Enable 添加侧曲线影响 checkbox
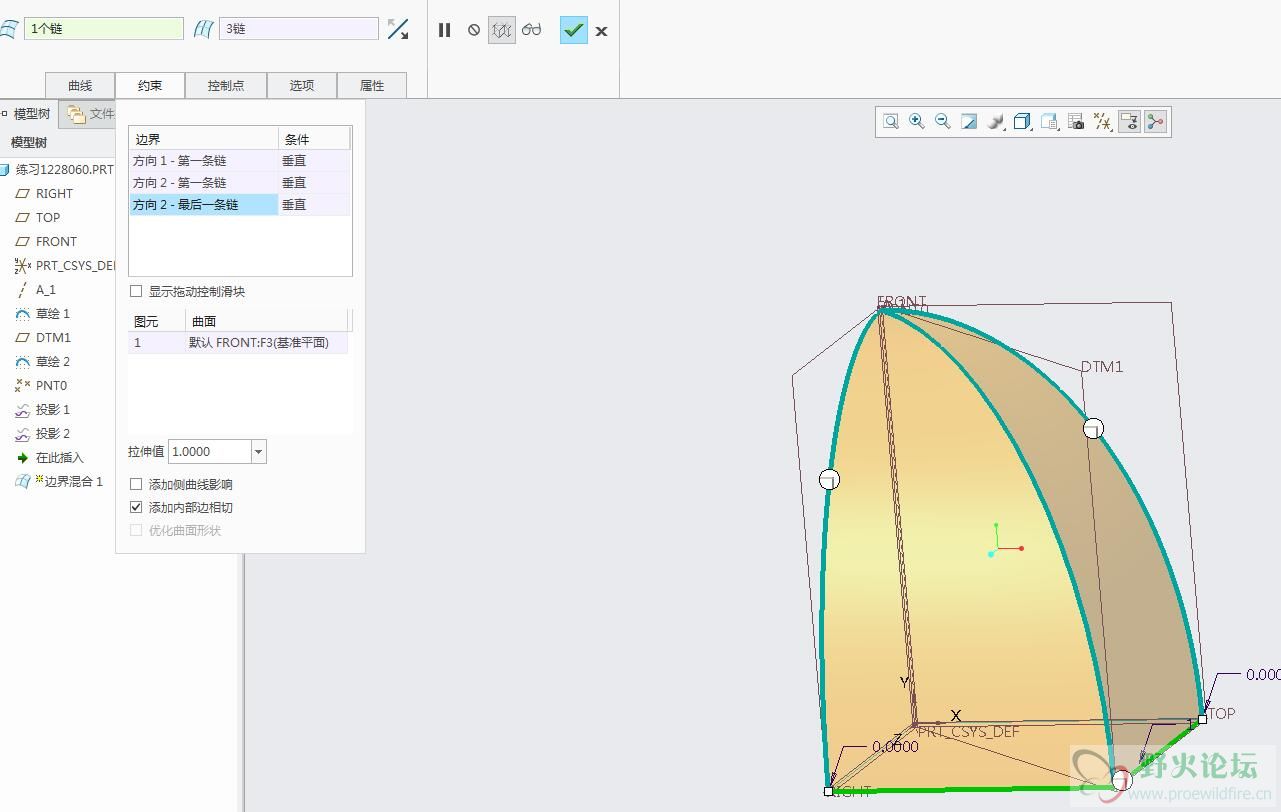1281x812 pixels. tap(136, 485)
